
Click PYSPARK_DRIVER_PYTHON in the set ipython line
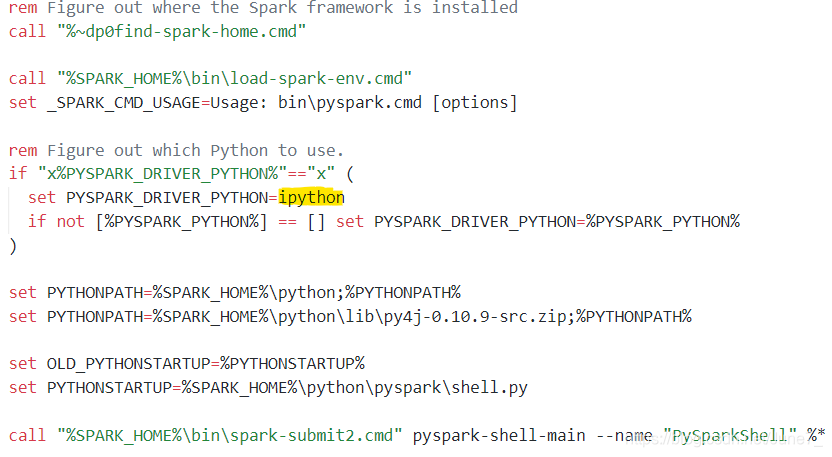click(167, 198)
